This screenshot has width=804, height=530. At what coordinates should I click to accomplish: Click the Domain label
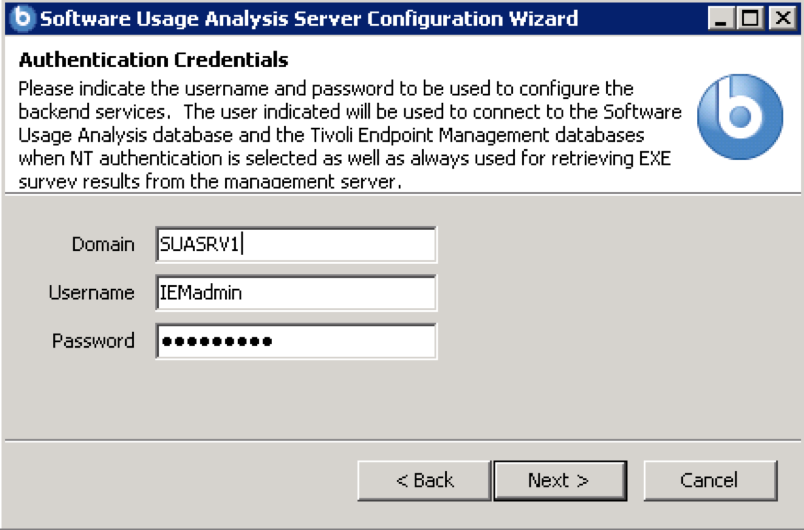coord(103,245)
